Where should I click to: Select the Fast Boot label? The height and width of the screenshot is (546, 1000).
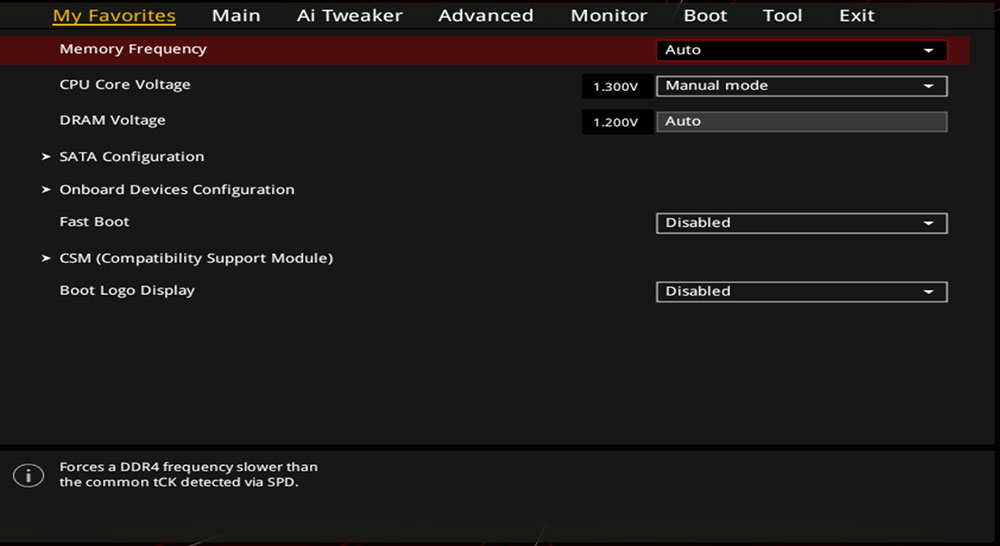(x=94, y=222)
